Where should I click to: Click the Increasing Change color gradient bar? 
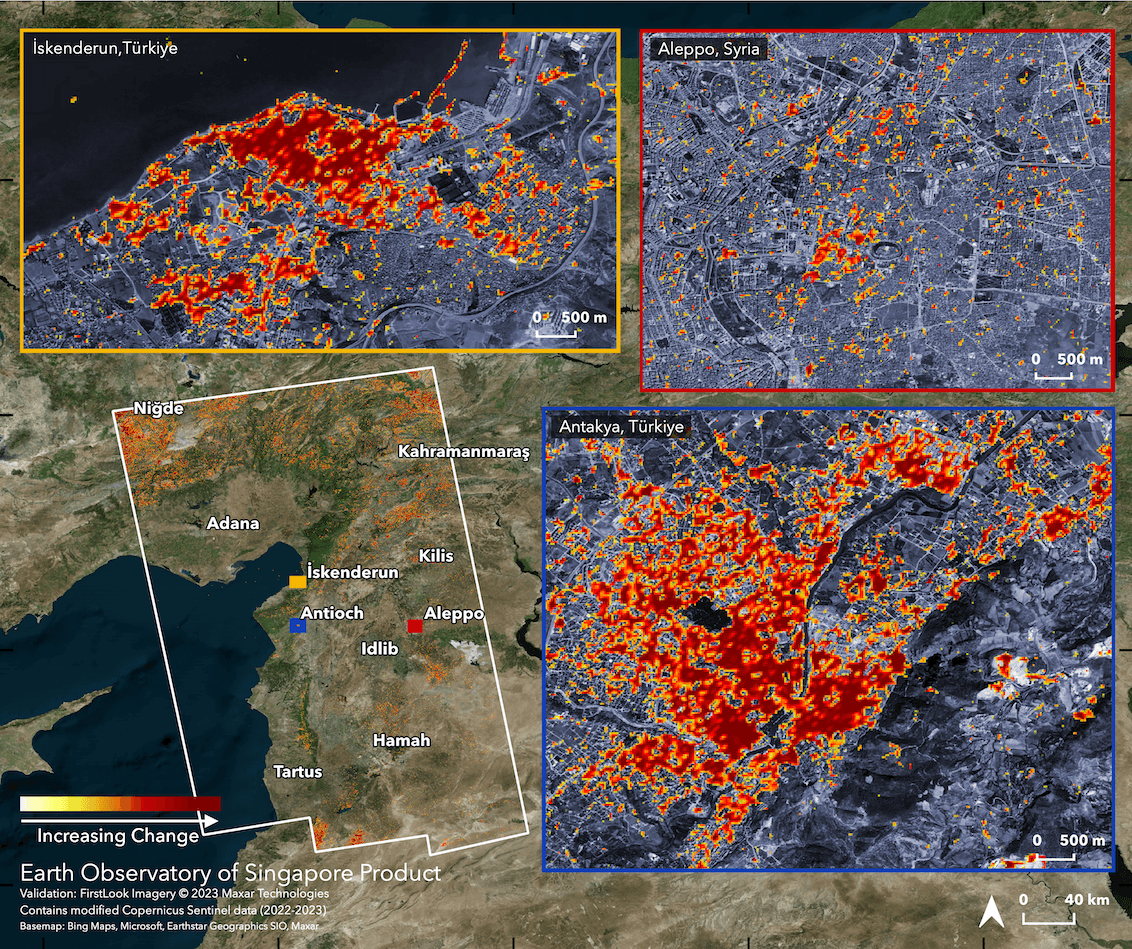(120, 803)
